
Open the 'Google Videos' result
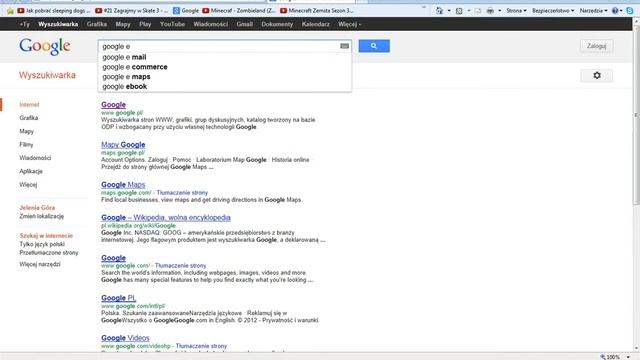tap(125, 338)
